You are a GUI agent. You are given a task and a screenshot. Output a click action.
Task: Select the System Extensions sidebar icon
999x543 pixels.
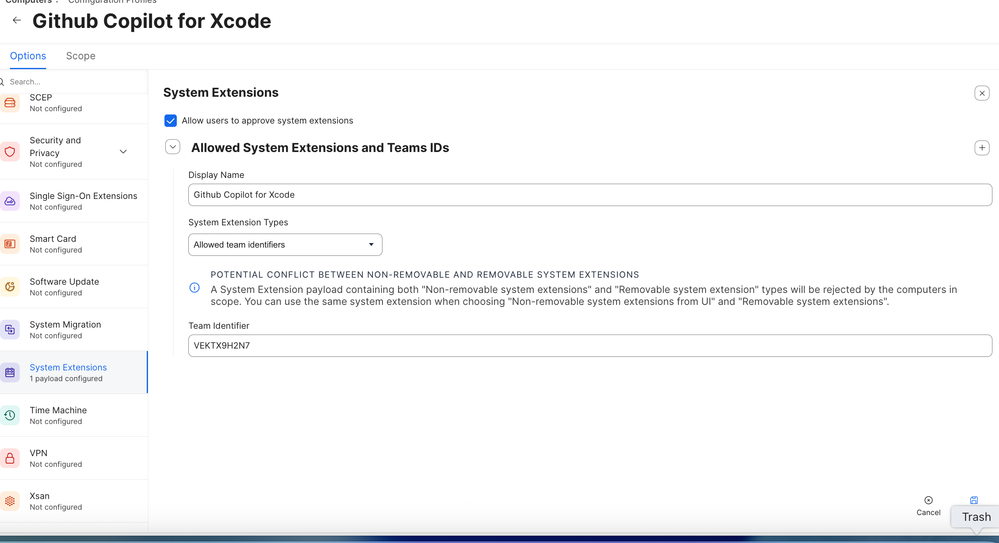tap(10, 372)
